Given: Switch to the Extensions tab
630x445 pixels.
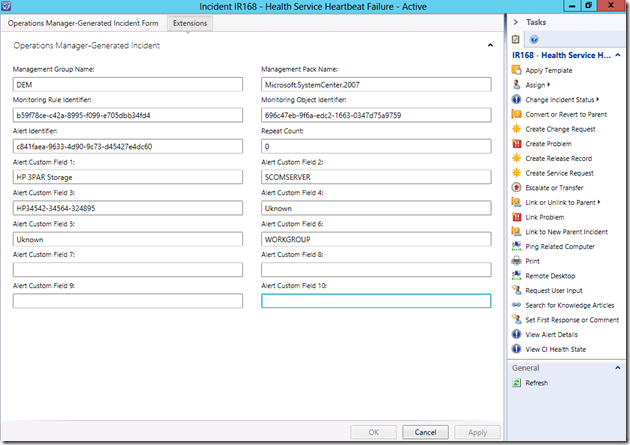Looking at the screenshot, I should coord(189,22).
